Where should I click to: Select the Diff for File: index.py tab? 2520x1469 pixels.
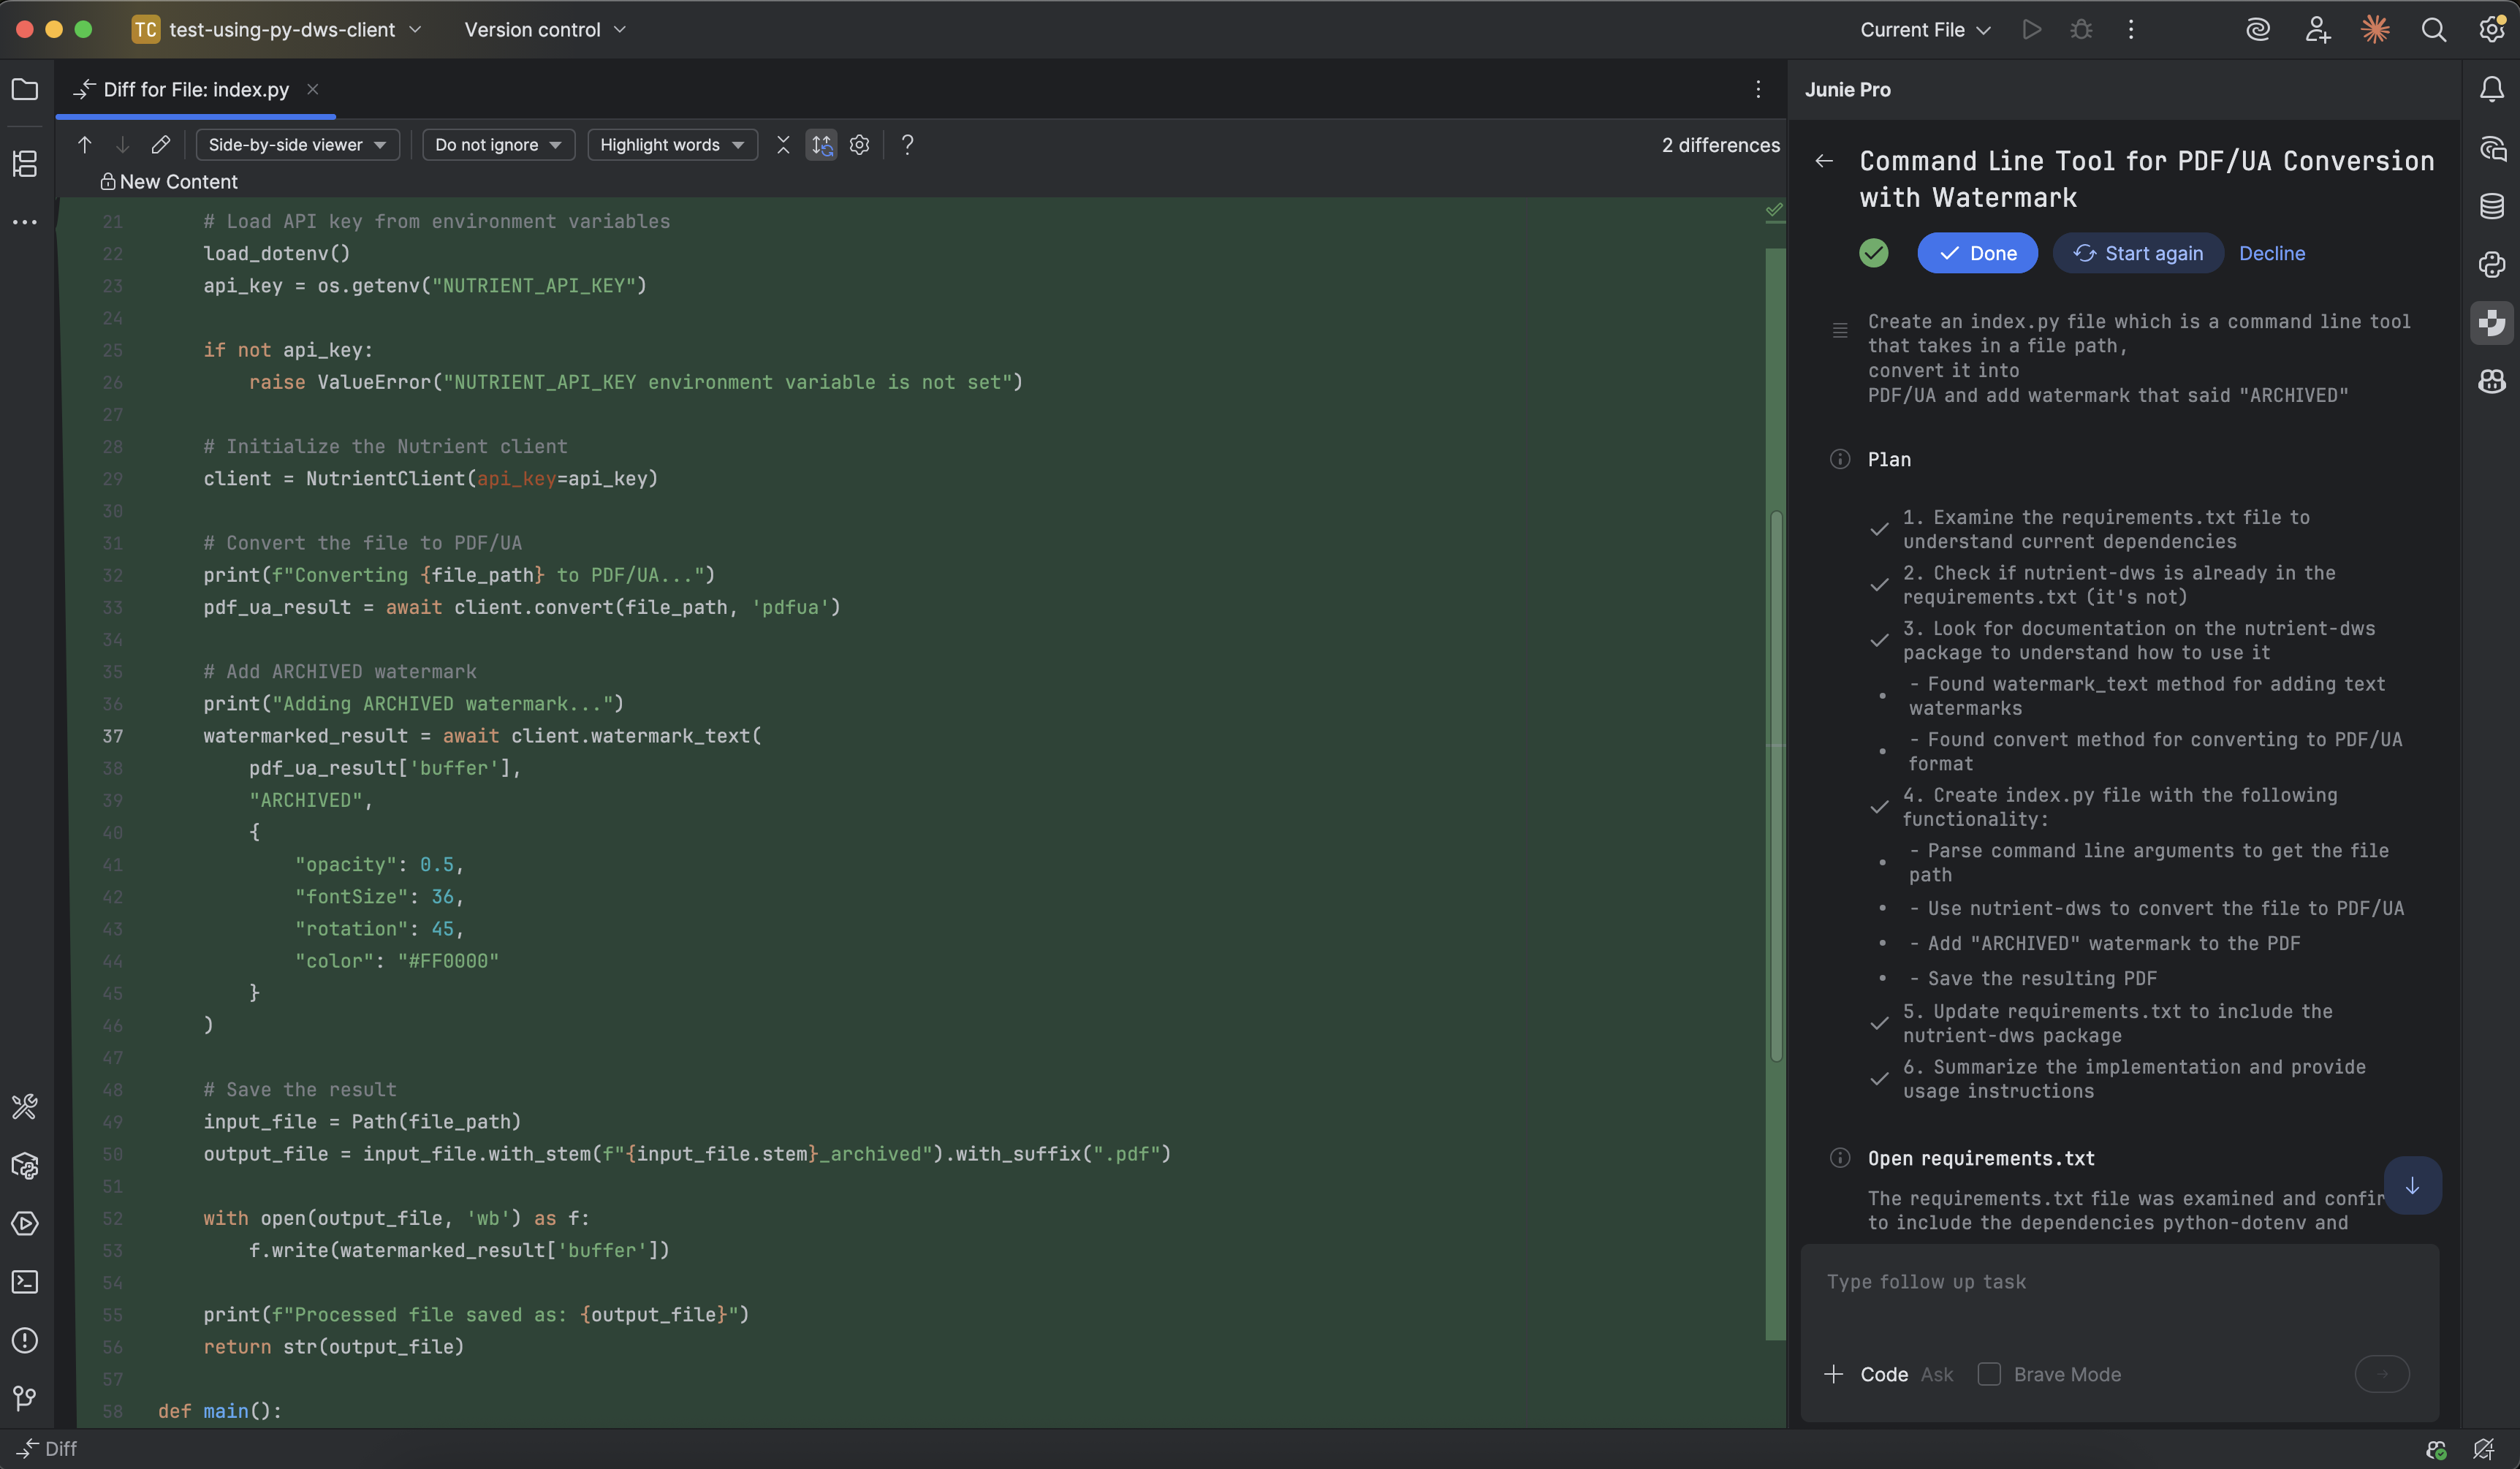[195, 89]
